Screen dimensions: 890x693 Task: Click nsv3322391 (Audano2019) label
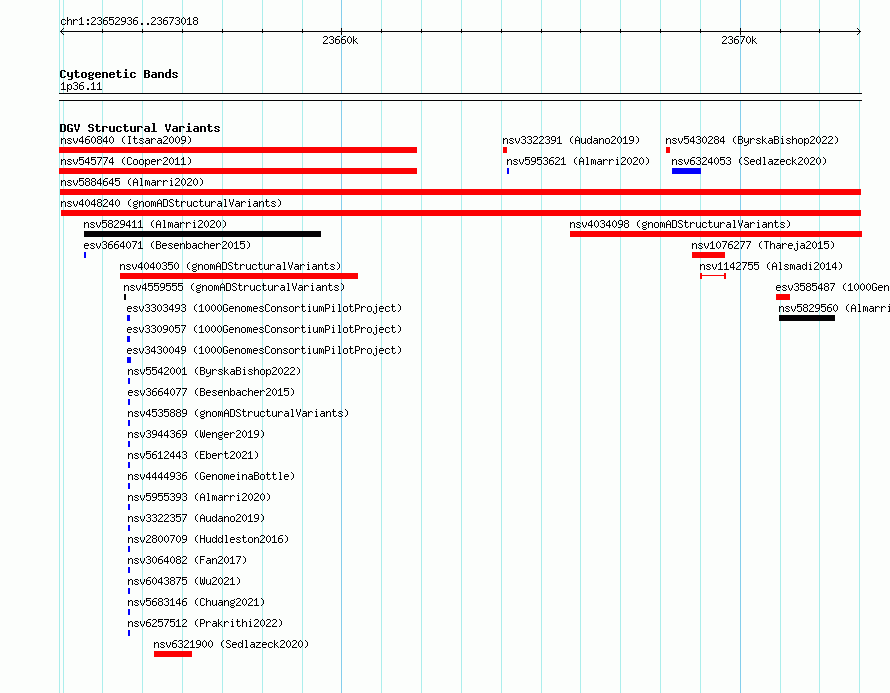coord(571,140)
